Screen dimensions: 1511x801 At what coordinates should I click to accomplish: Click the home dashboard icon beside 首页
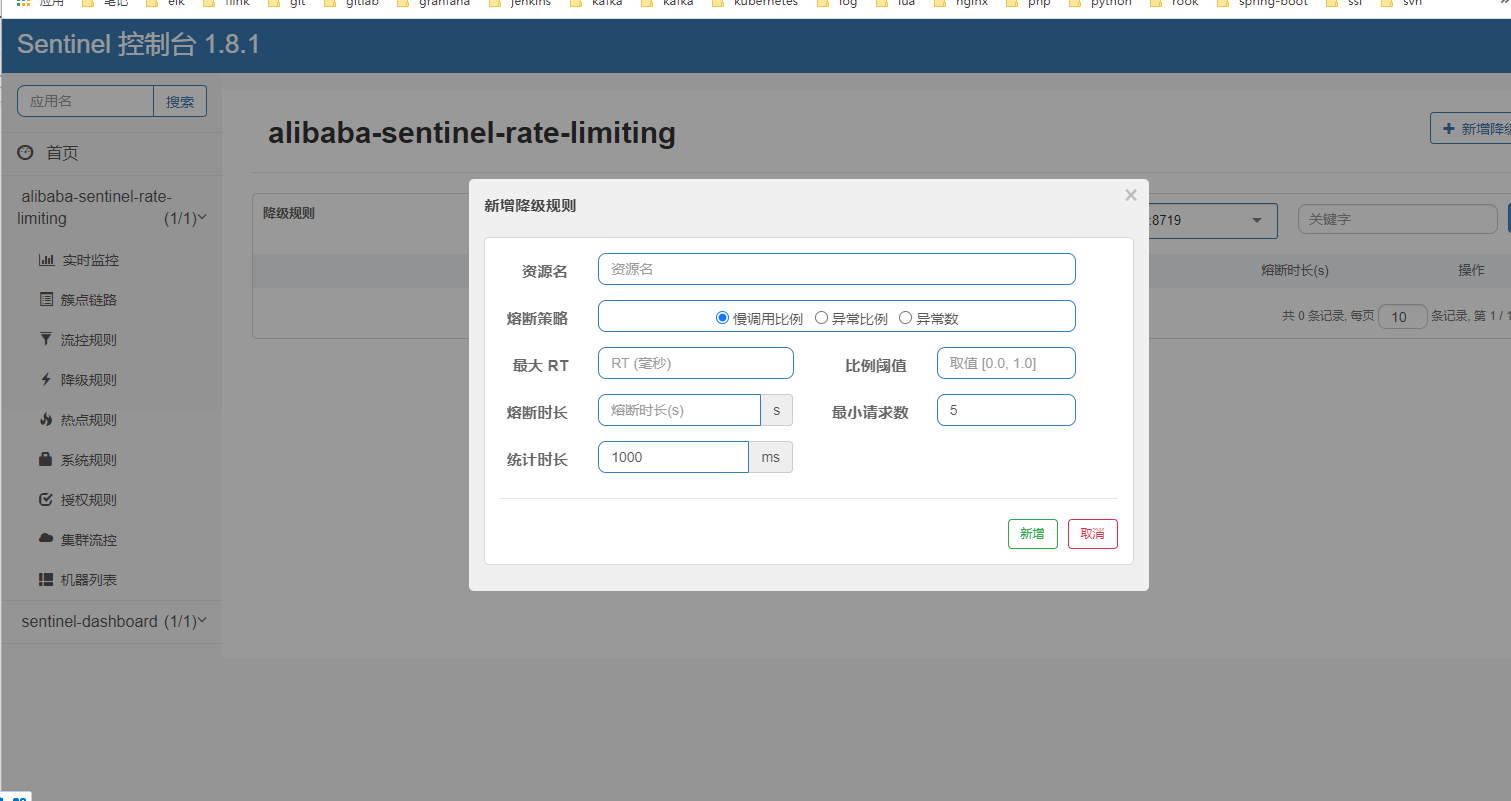click(x=25, y=153)
